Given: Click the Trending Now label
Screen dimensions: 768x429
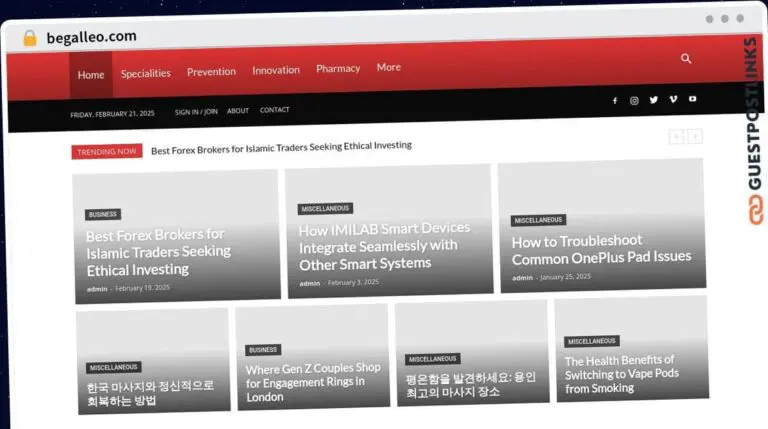Looking at the screenshot, I should 107,152.
